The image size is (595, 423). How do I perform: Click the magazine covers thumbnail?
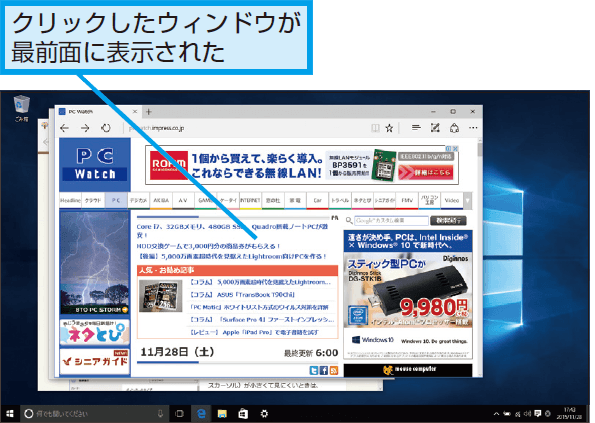tap(160, 296)
